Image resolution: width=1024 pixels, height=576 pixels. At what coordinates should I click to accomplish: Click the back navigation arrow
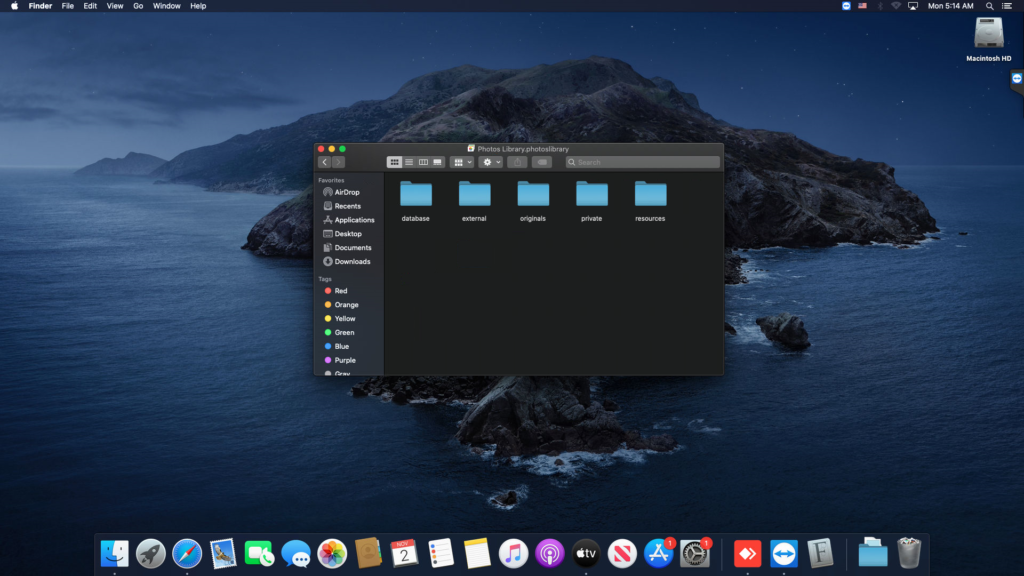(x=324, y=162)
